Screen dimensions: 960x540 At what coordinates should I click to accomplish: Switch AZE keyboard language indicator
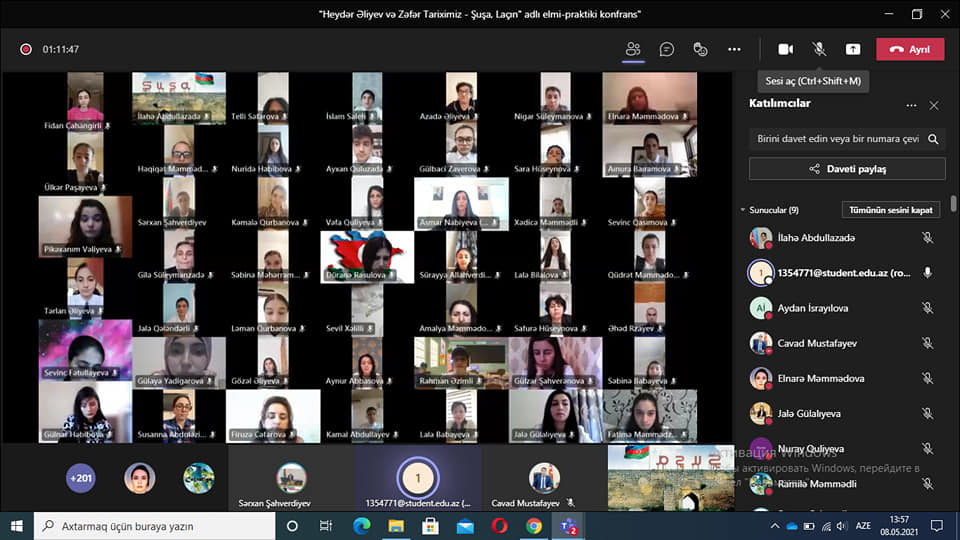click(x=863, y=526)
